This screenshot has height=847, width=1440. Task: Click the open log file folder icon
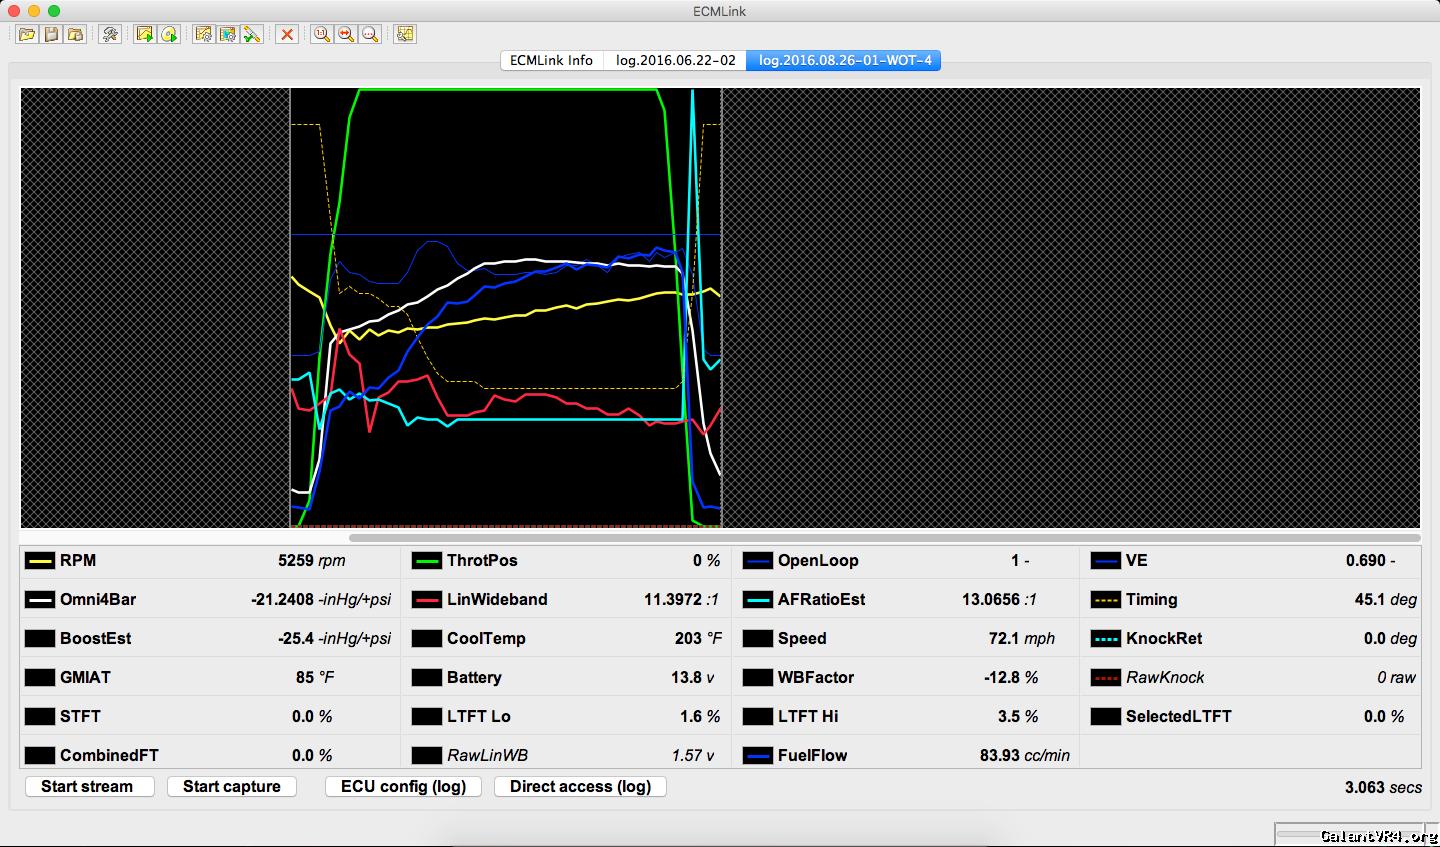point(27,34)
